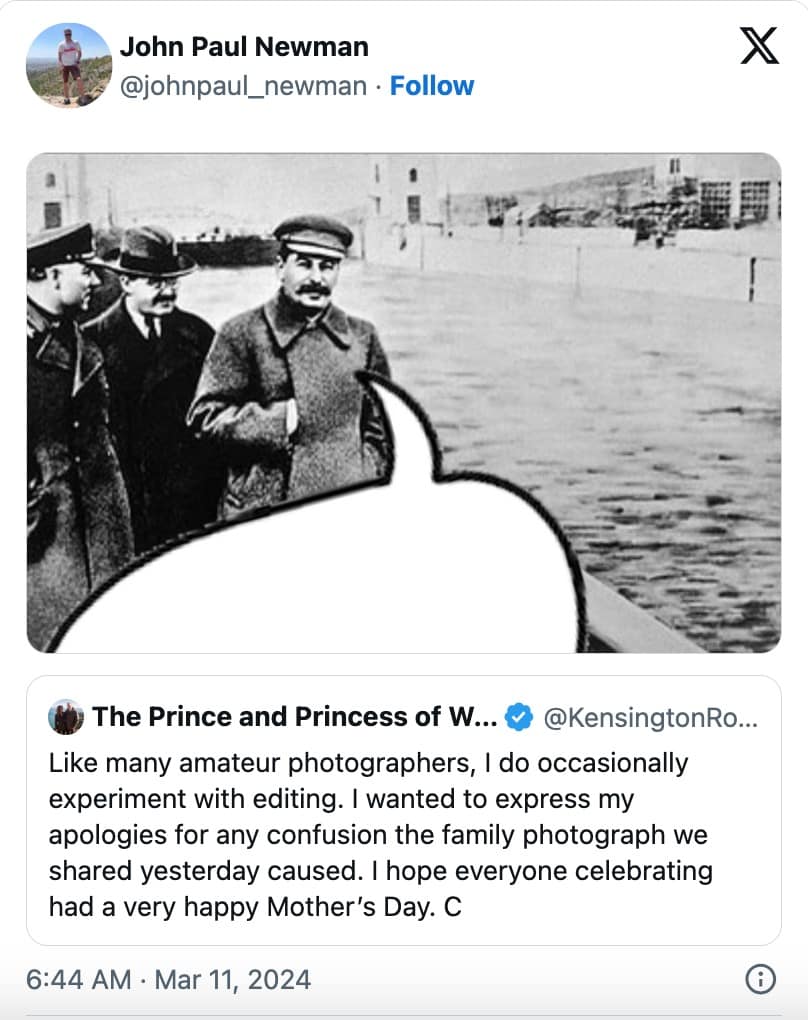
Task: Open the quoted tweet's small avatar
Action: [66, 717]
